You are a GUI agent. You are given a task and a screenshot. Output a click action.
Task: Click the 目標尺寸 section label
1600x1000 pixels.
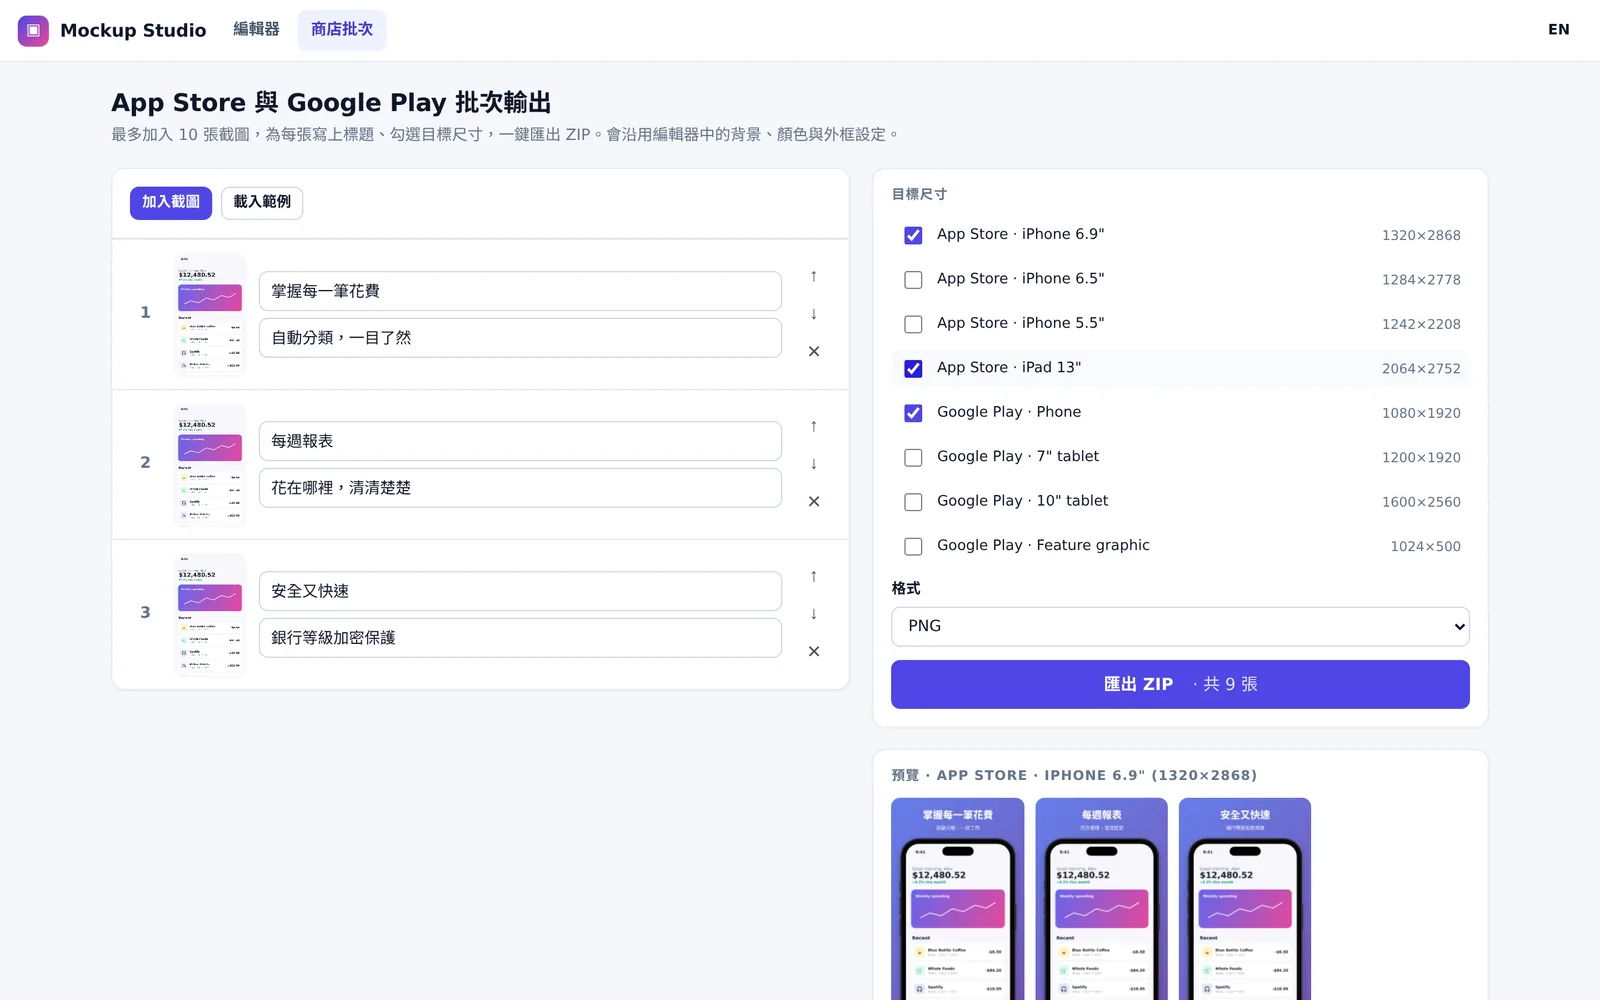919,194
